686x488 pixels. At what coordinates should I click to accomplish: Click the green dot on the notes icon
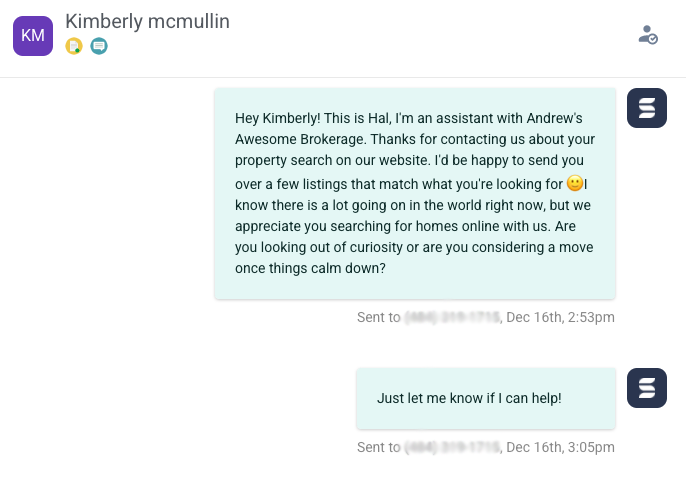click(77, 50)
